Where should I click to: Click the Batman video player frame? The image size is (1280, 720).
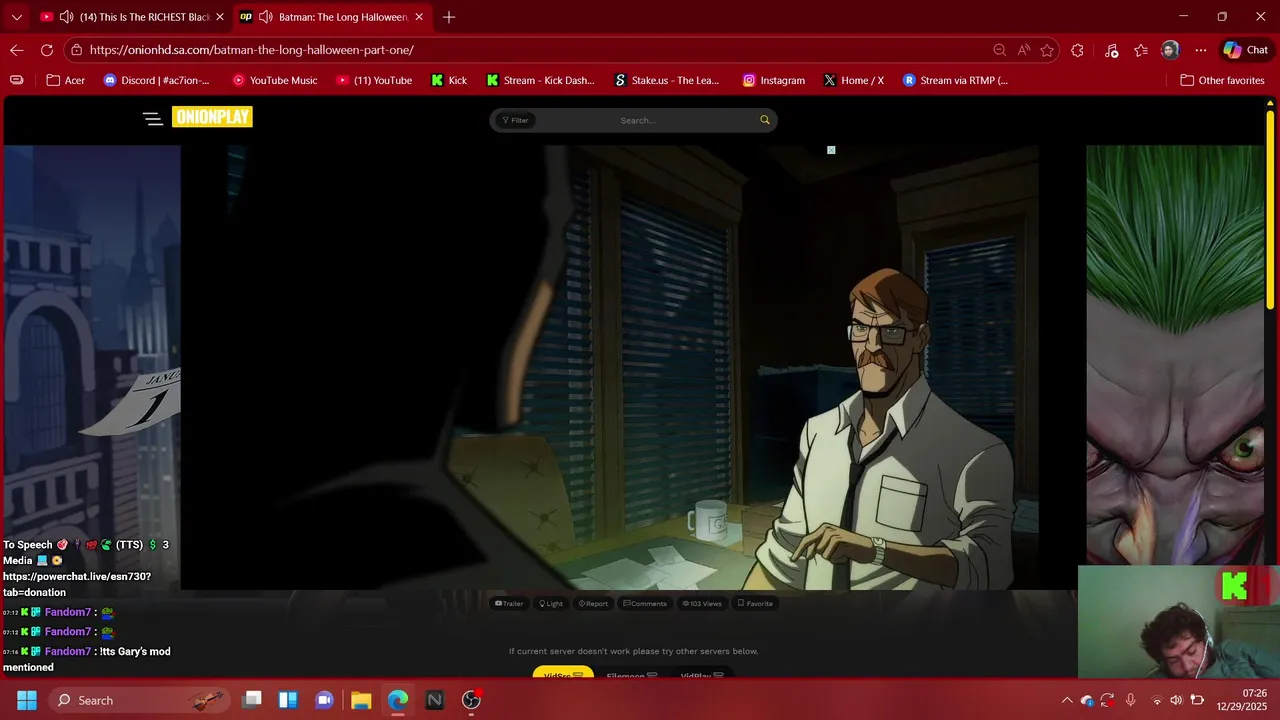[609, 367]
